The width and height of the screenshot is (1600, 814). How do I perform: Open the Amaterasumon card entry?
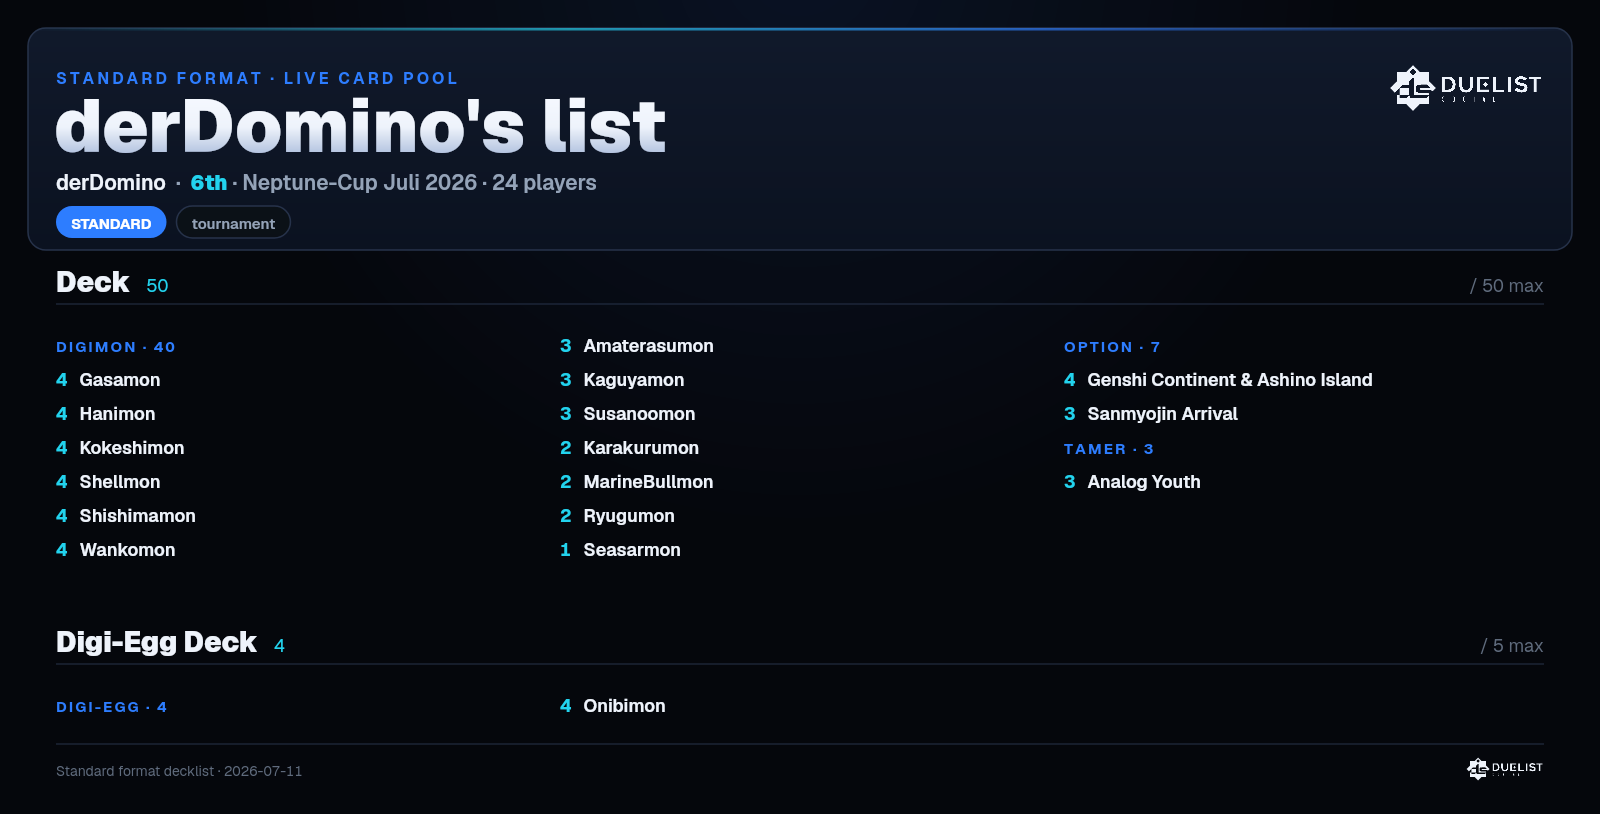point(637,346)
